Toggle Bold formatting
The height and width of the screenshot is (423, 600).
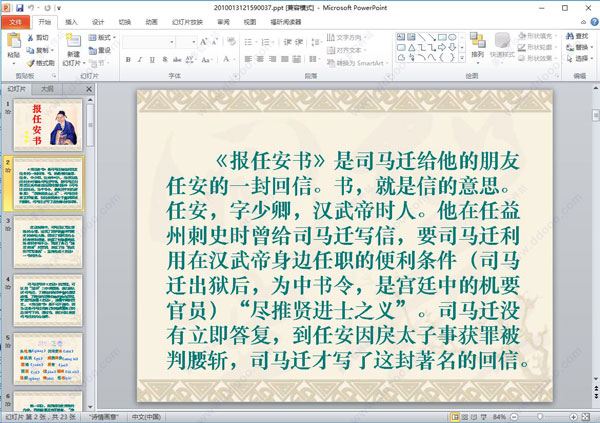coord(128,60)
